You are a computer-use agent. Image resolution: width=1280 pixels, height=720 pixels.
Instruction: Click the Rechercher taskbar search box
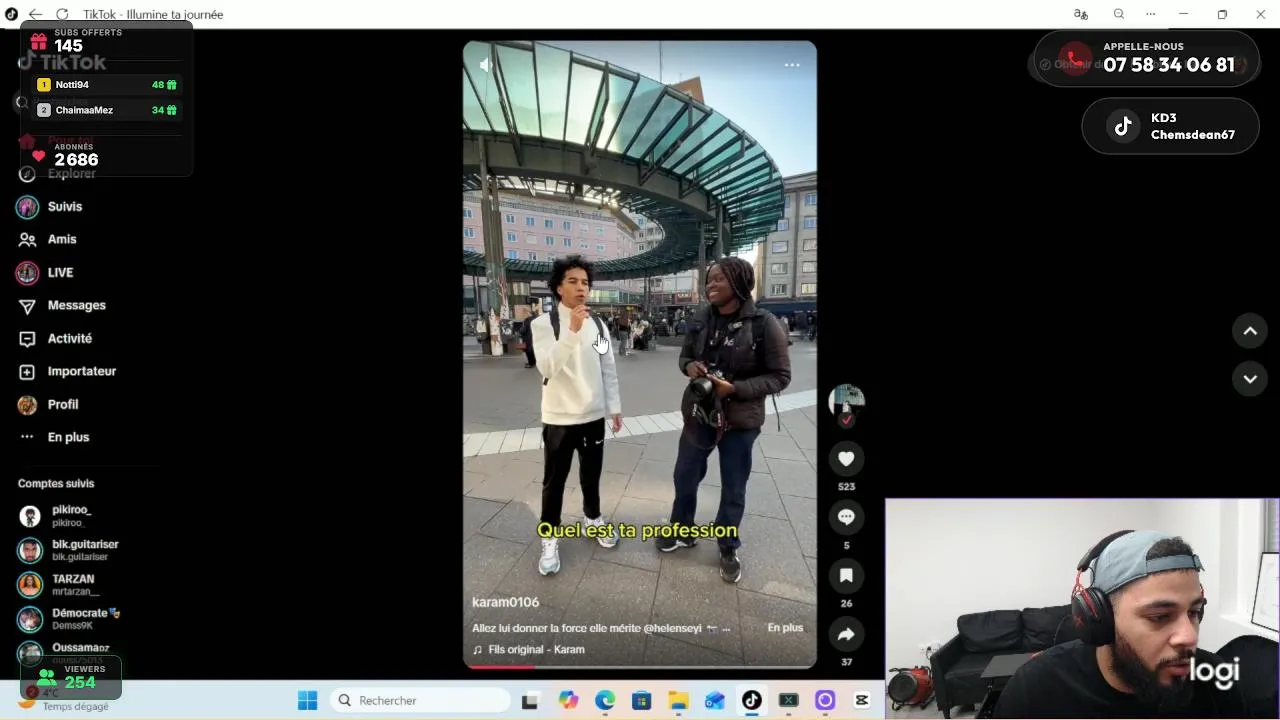(420, 700)
